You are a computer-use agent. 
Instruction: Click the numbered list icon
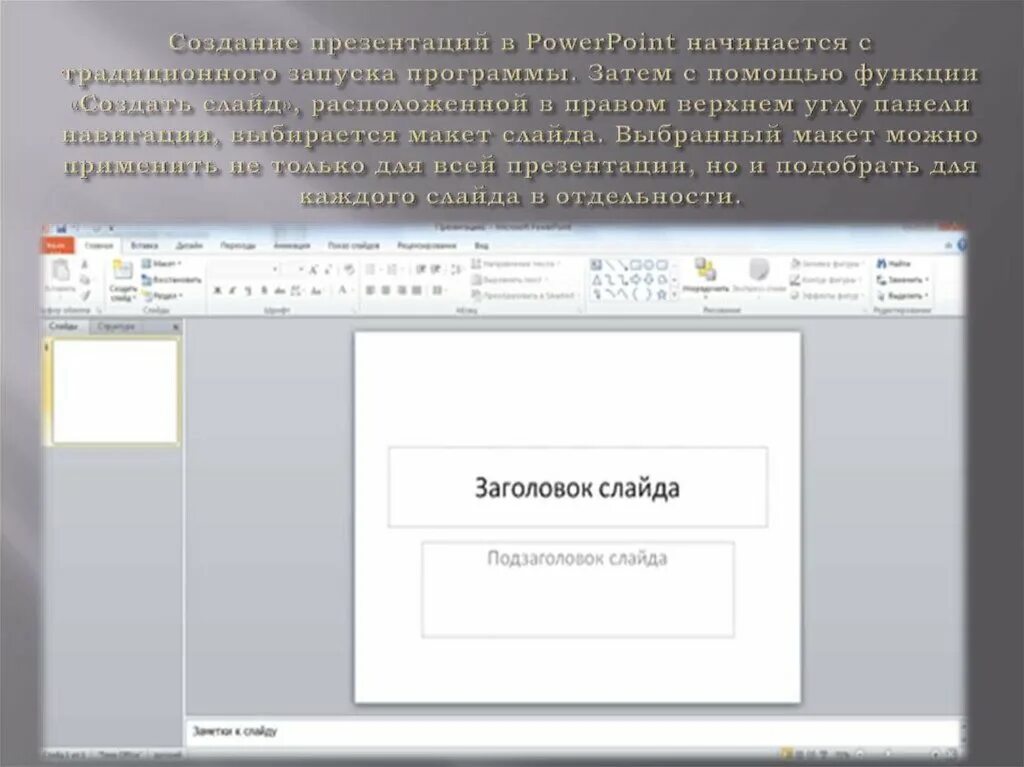(393, 269)
